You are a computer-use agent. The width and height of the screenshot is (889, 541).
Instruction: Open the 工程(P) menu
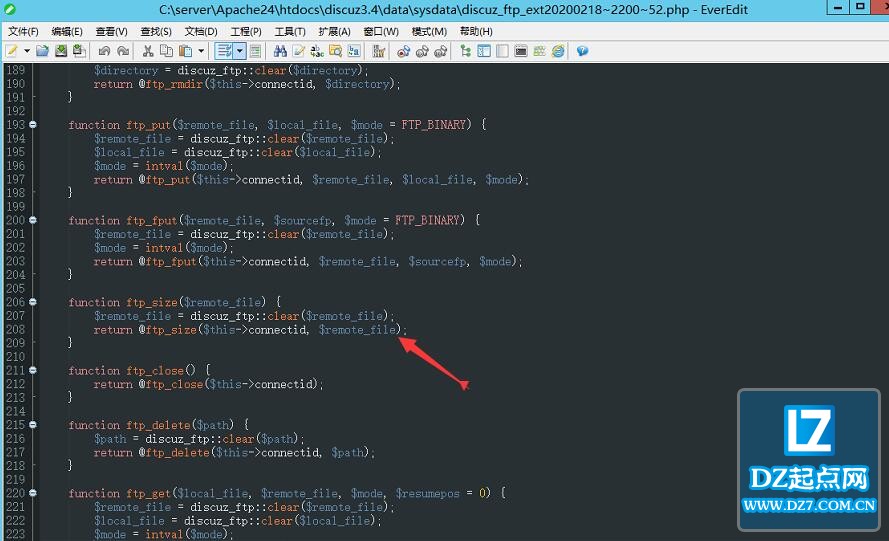coord(246,31)
